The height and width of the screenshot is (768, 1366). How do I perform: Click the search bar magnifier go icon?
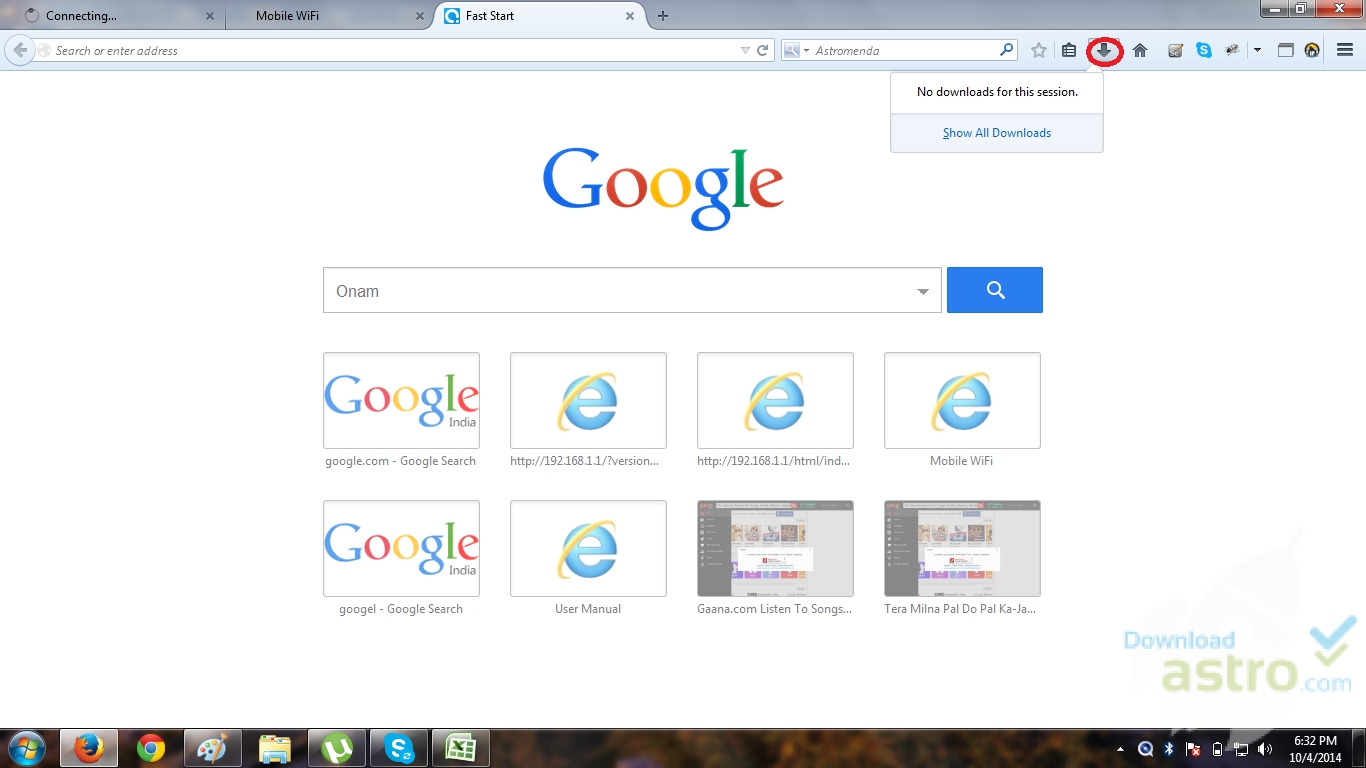(1006, 50)
